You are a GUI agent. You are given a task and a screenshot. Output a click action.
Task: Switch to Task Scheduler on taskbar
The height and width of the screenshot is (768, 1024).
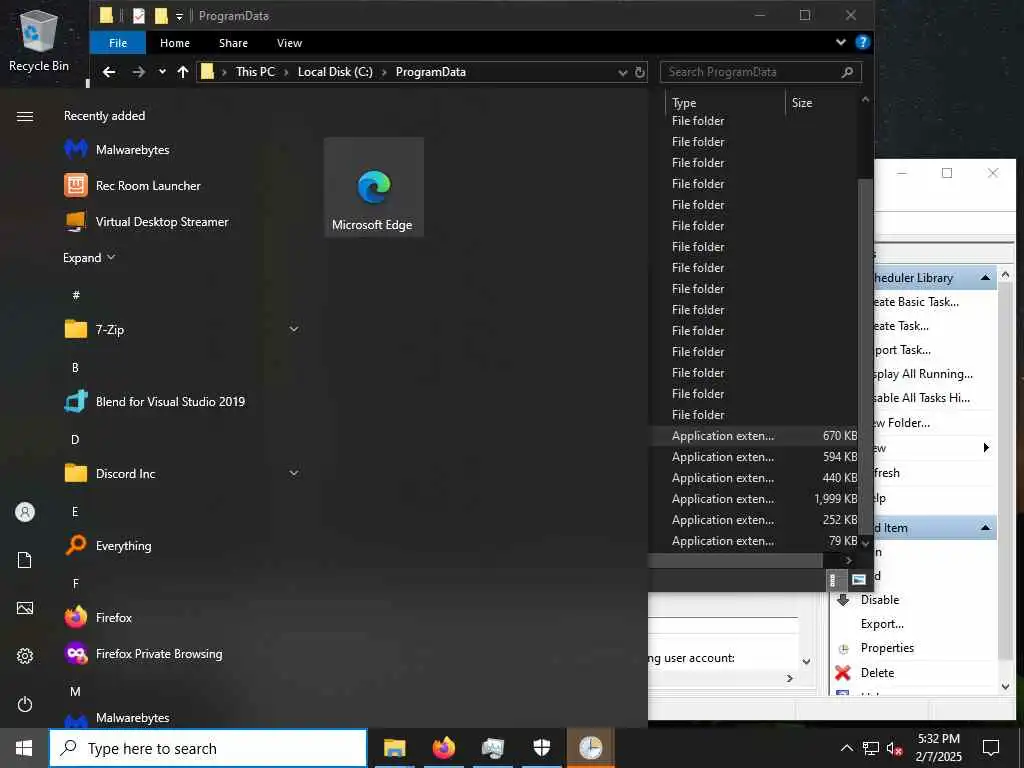pos(590,748)
